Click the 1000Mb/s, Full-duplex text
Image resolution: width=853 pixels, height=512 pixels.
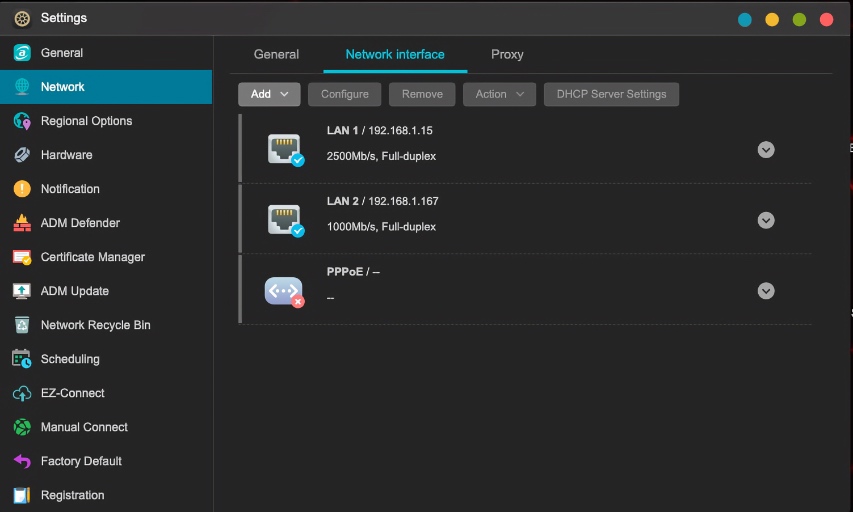381,227
